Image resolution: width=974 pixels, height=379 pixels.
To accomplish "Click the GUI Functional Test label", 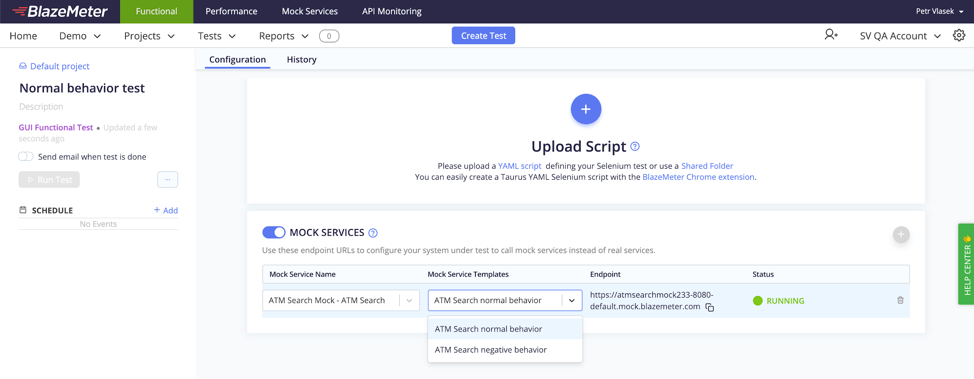I will (x=56, y=127).
